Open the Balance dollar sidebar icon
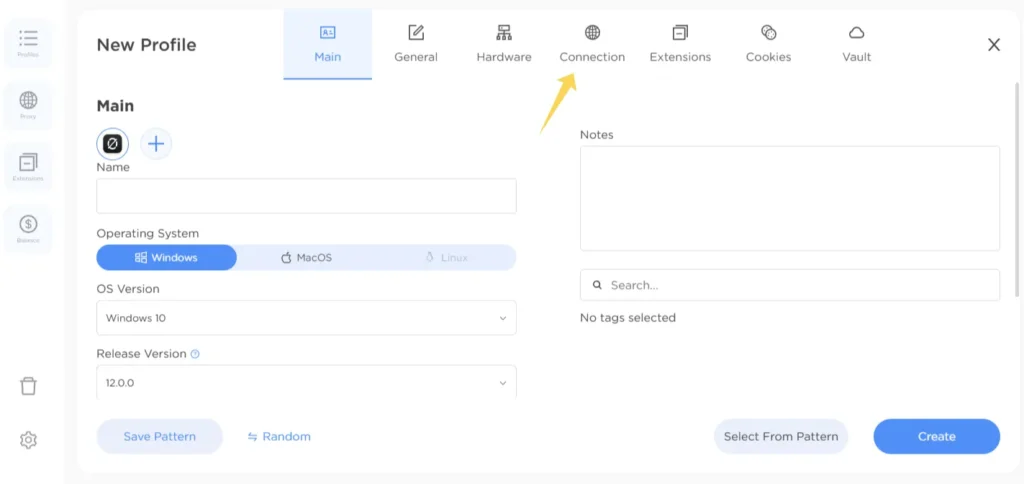This screenshot has height=484, width=1024. point(28,229)
